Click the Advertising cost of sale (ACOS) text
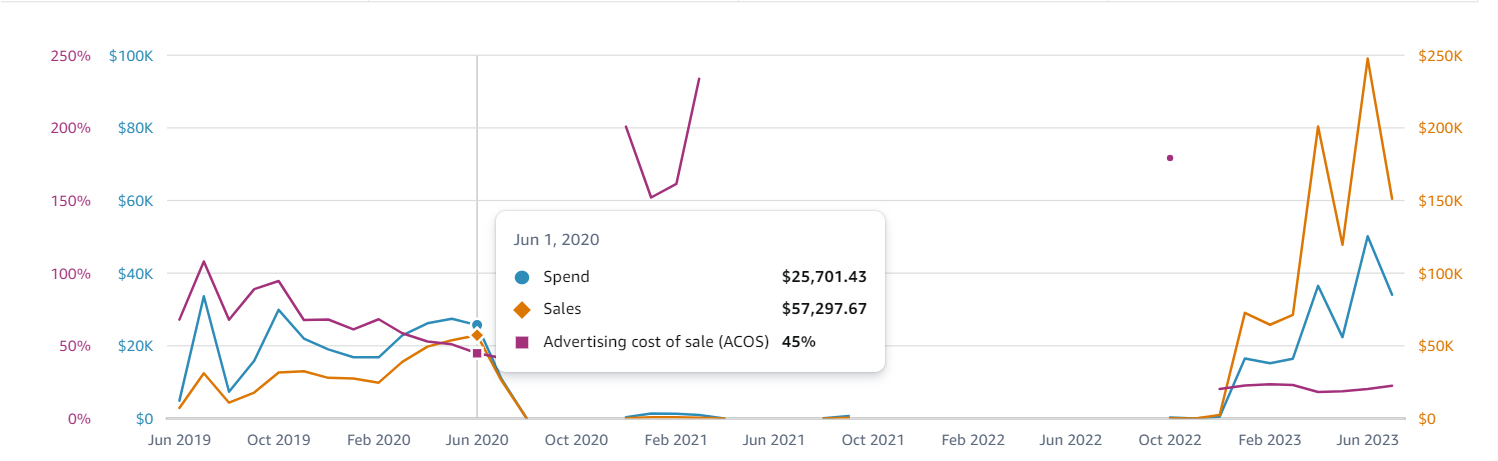The height and width of the screenshot is (461, 1498). 656,342
